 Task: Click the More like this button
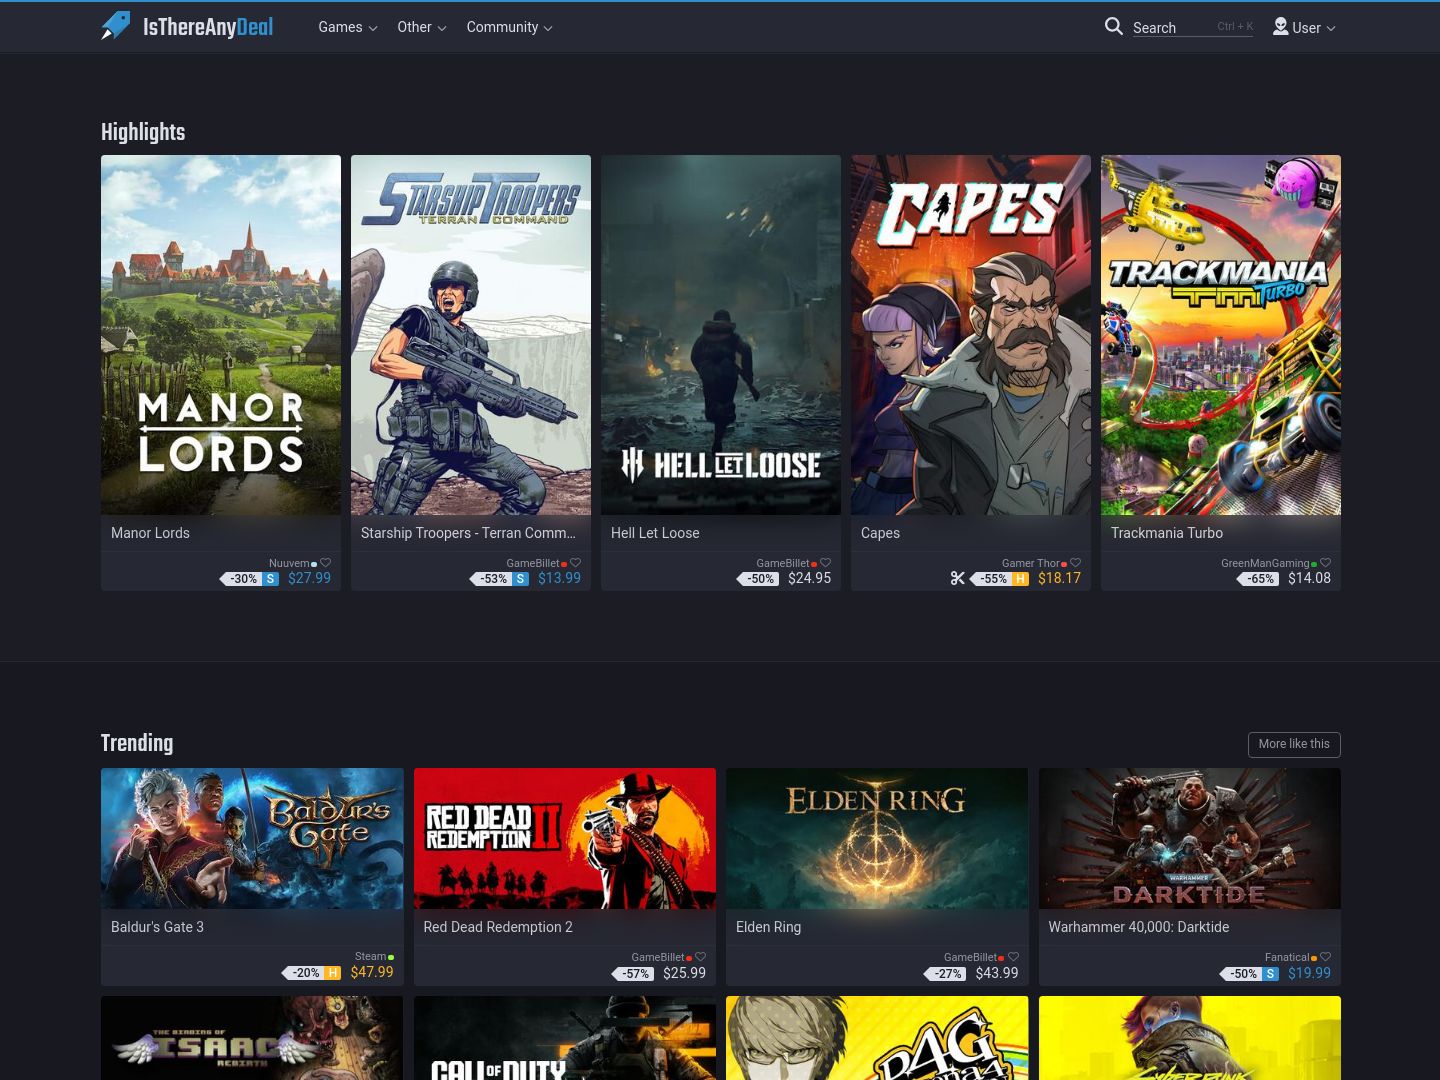1294,744
